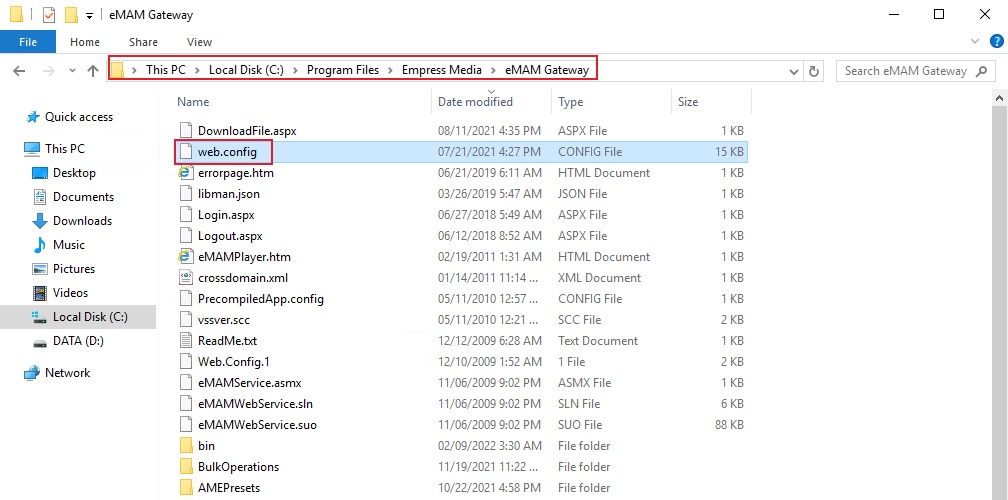Image resolution: width=1008 pixels, height=500 pixels.
Task: Expand the chevron after Program Files in breadcrumb
Action: 391,71
